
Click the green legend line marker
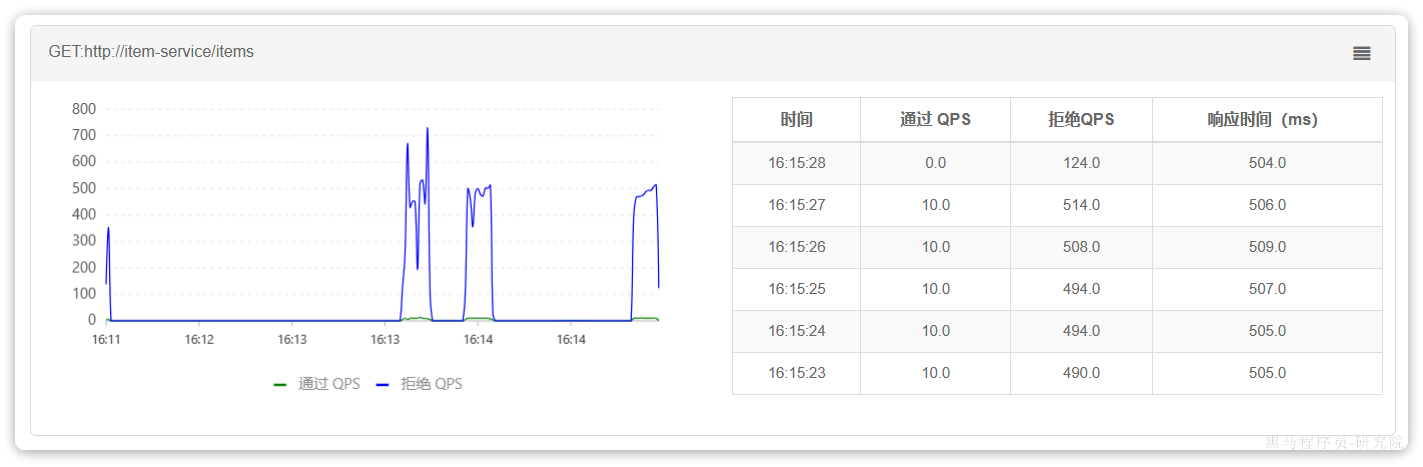point(280,384)
